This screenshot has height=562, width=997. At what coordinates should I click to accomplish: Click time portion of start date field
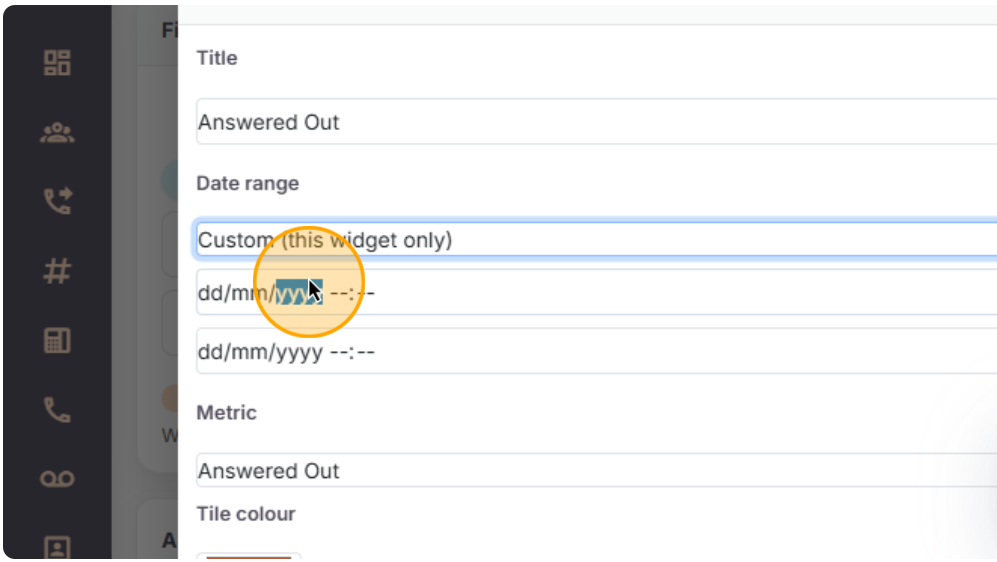coord(352,293)
